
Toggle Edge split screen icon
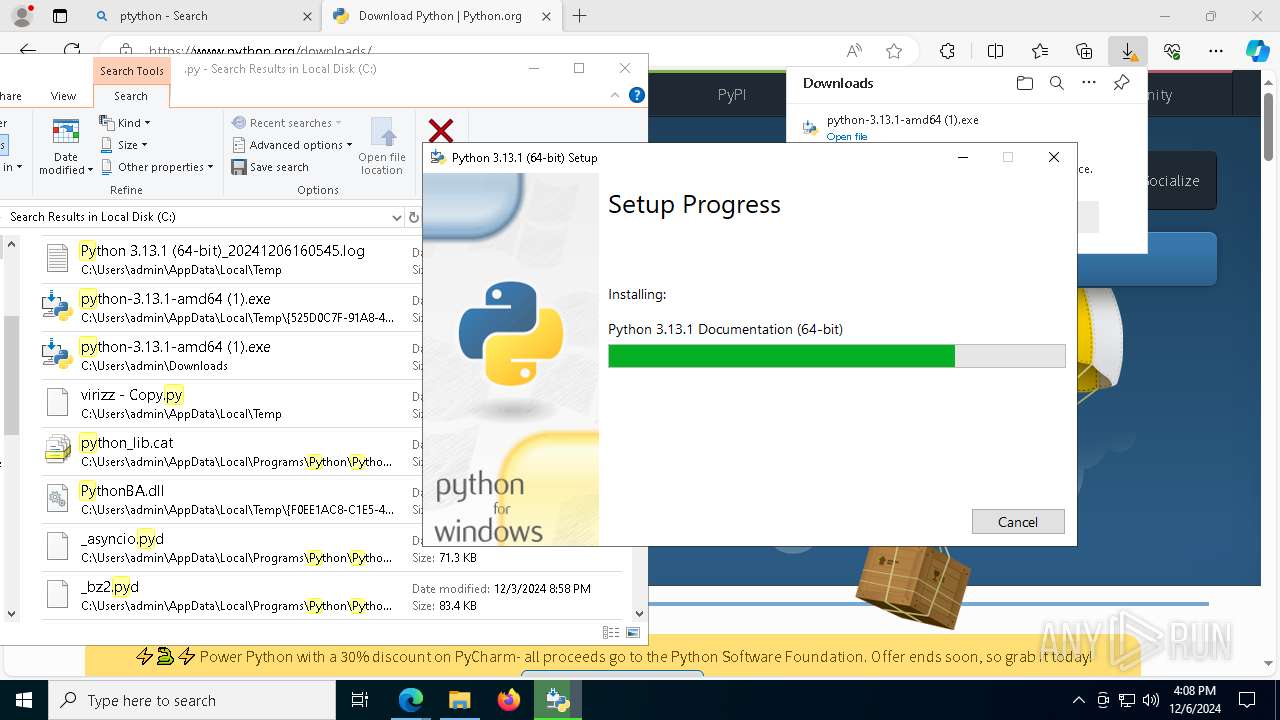(x=995, y=51)
